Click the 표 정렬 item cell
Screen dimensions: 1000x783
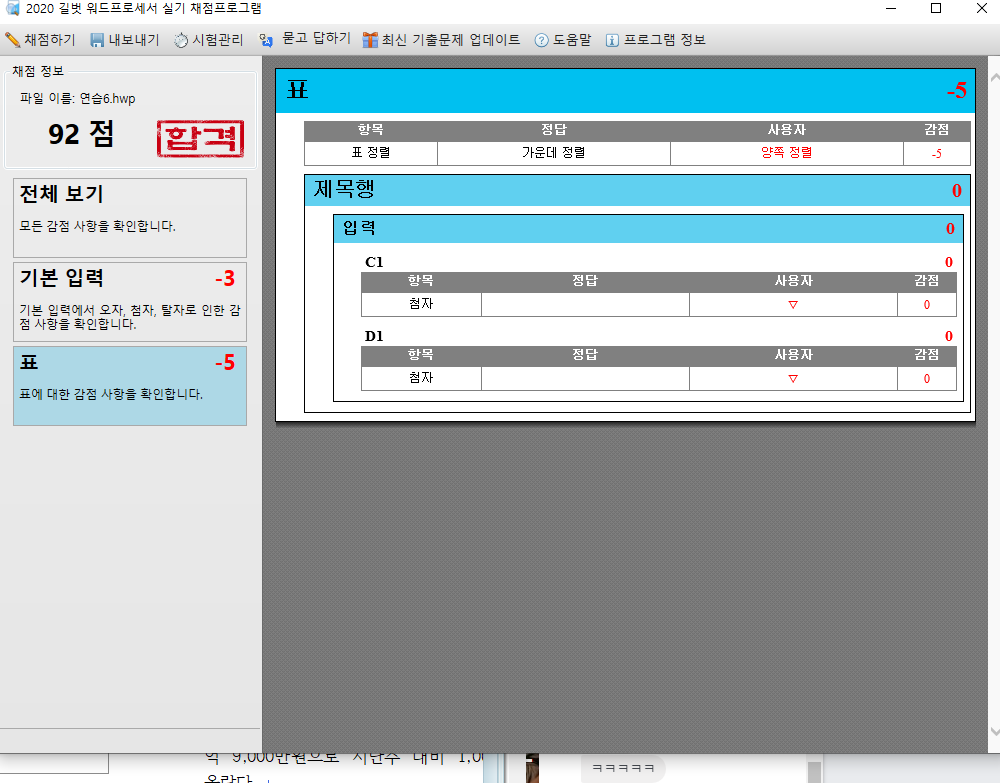[x=371, y=153]
